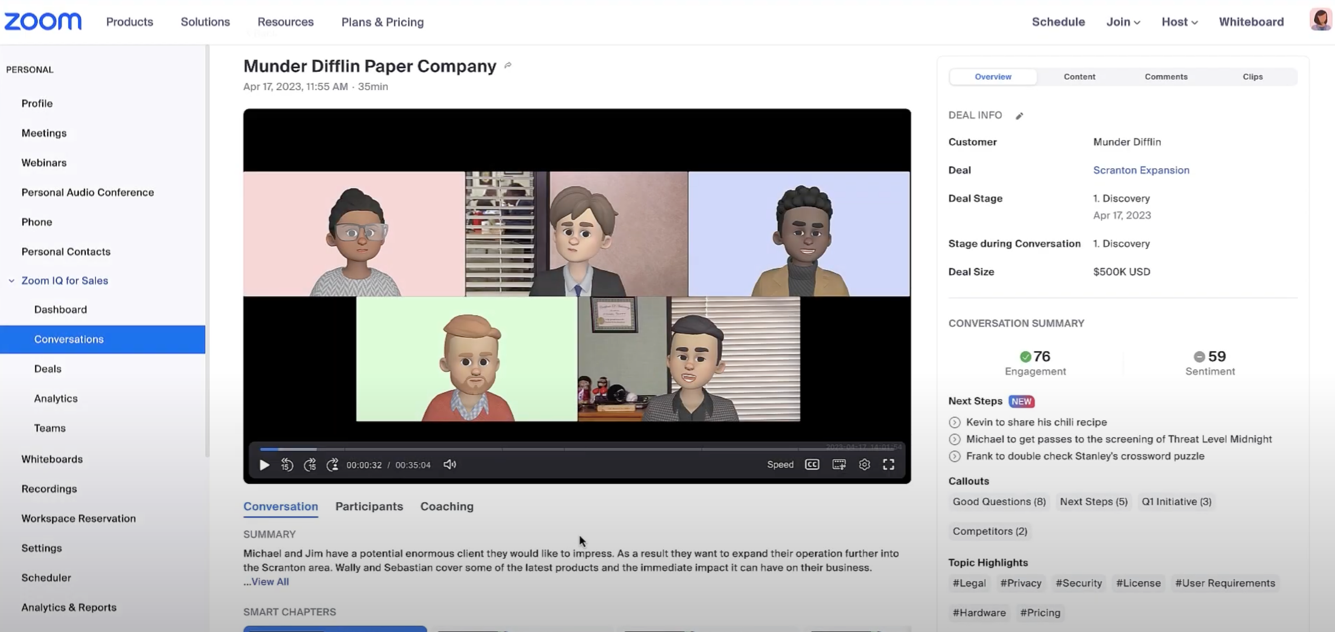Click the #Pricing topic tag
Screen dimensions: 1335x632
click(x=1040, y=613)
